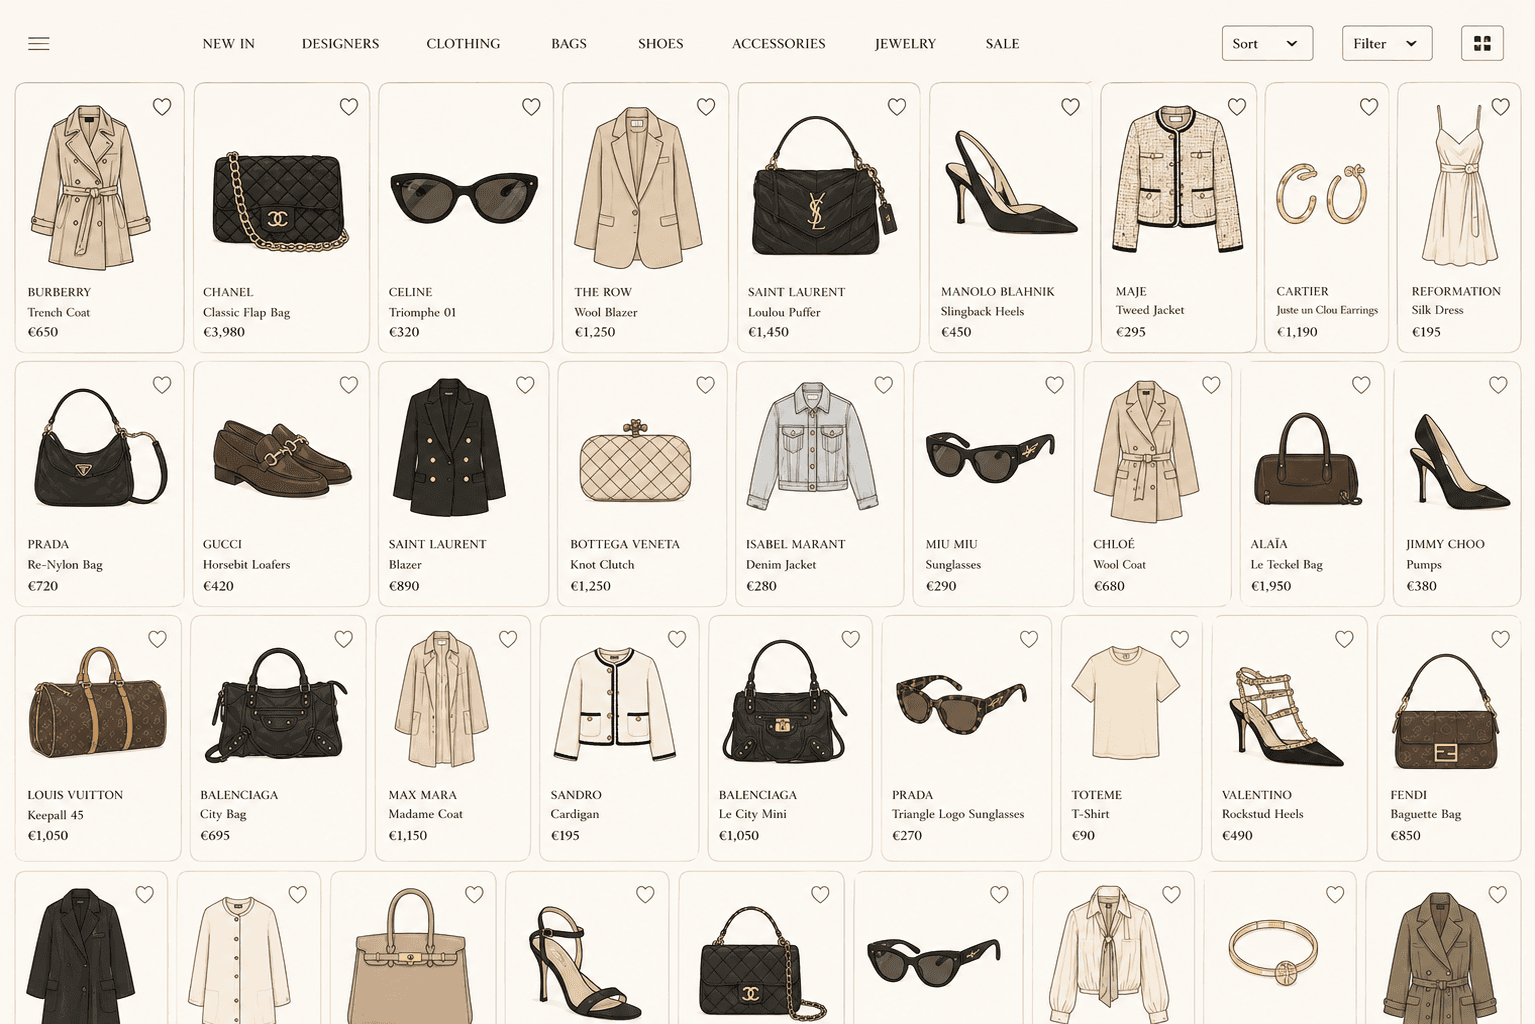1535x1024 pixels.
Task: Open the SHOES menu item
Action: coord(661,44)
